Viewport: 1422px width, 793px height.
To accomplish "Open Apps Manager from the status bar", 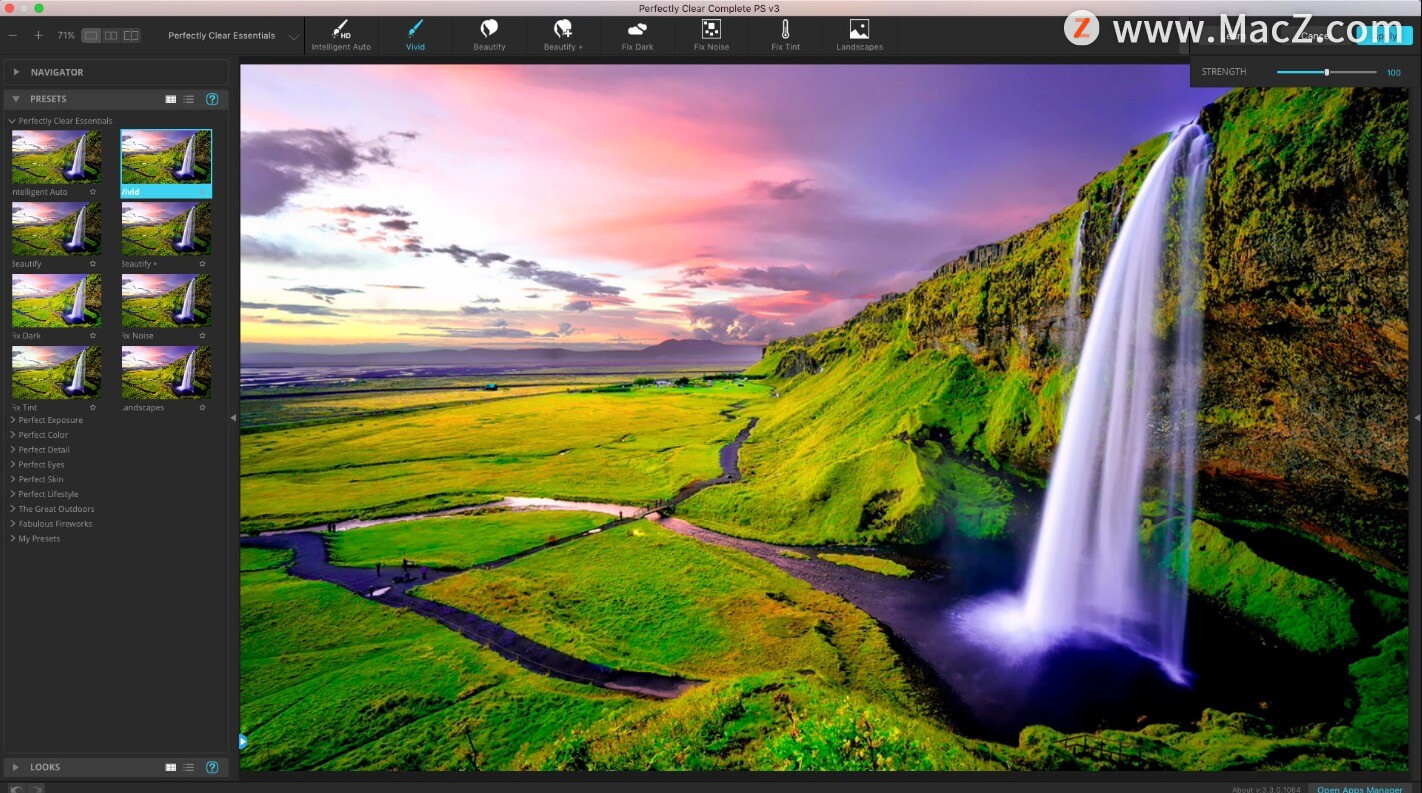I will tap(1359, 789).
